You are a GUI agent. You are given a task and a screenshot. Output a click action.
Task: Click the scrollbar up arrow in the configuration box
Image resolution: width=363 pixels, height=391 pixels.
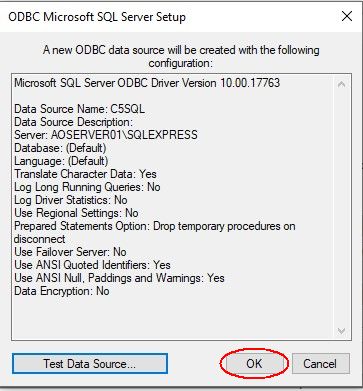pos(341,84)
